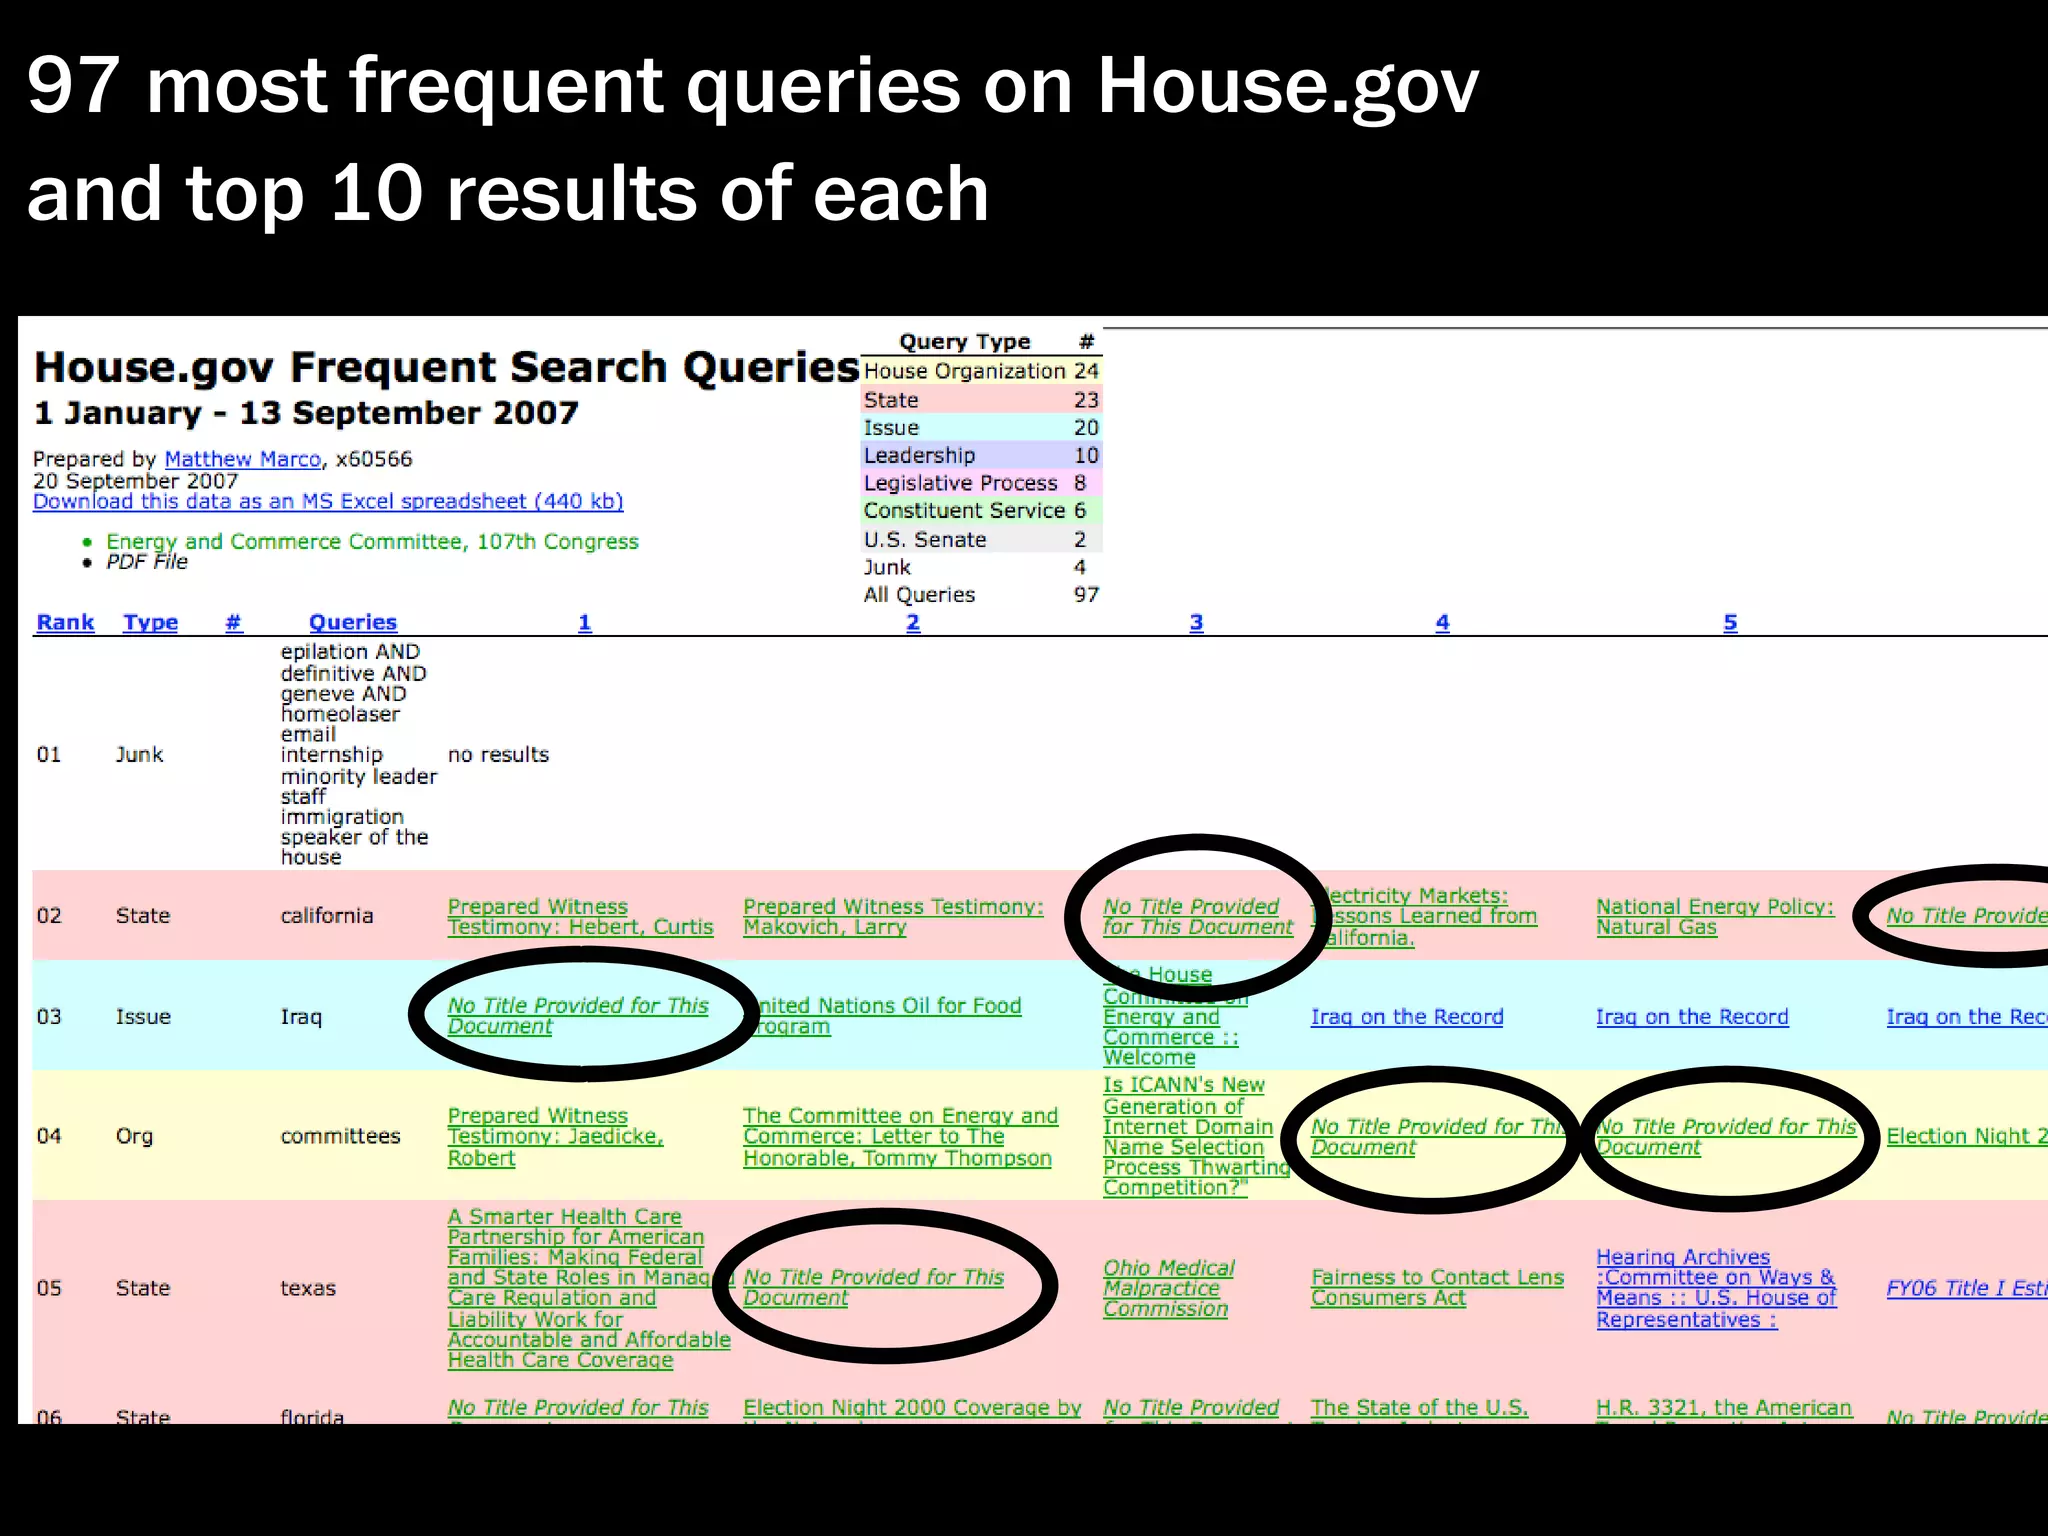Screen dimensions: 2048x1536
Task: Open Election Night 2000 Coverage in florida row
Action: tap(912, 1407)
